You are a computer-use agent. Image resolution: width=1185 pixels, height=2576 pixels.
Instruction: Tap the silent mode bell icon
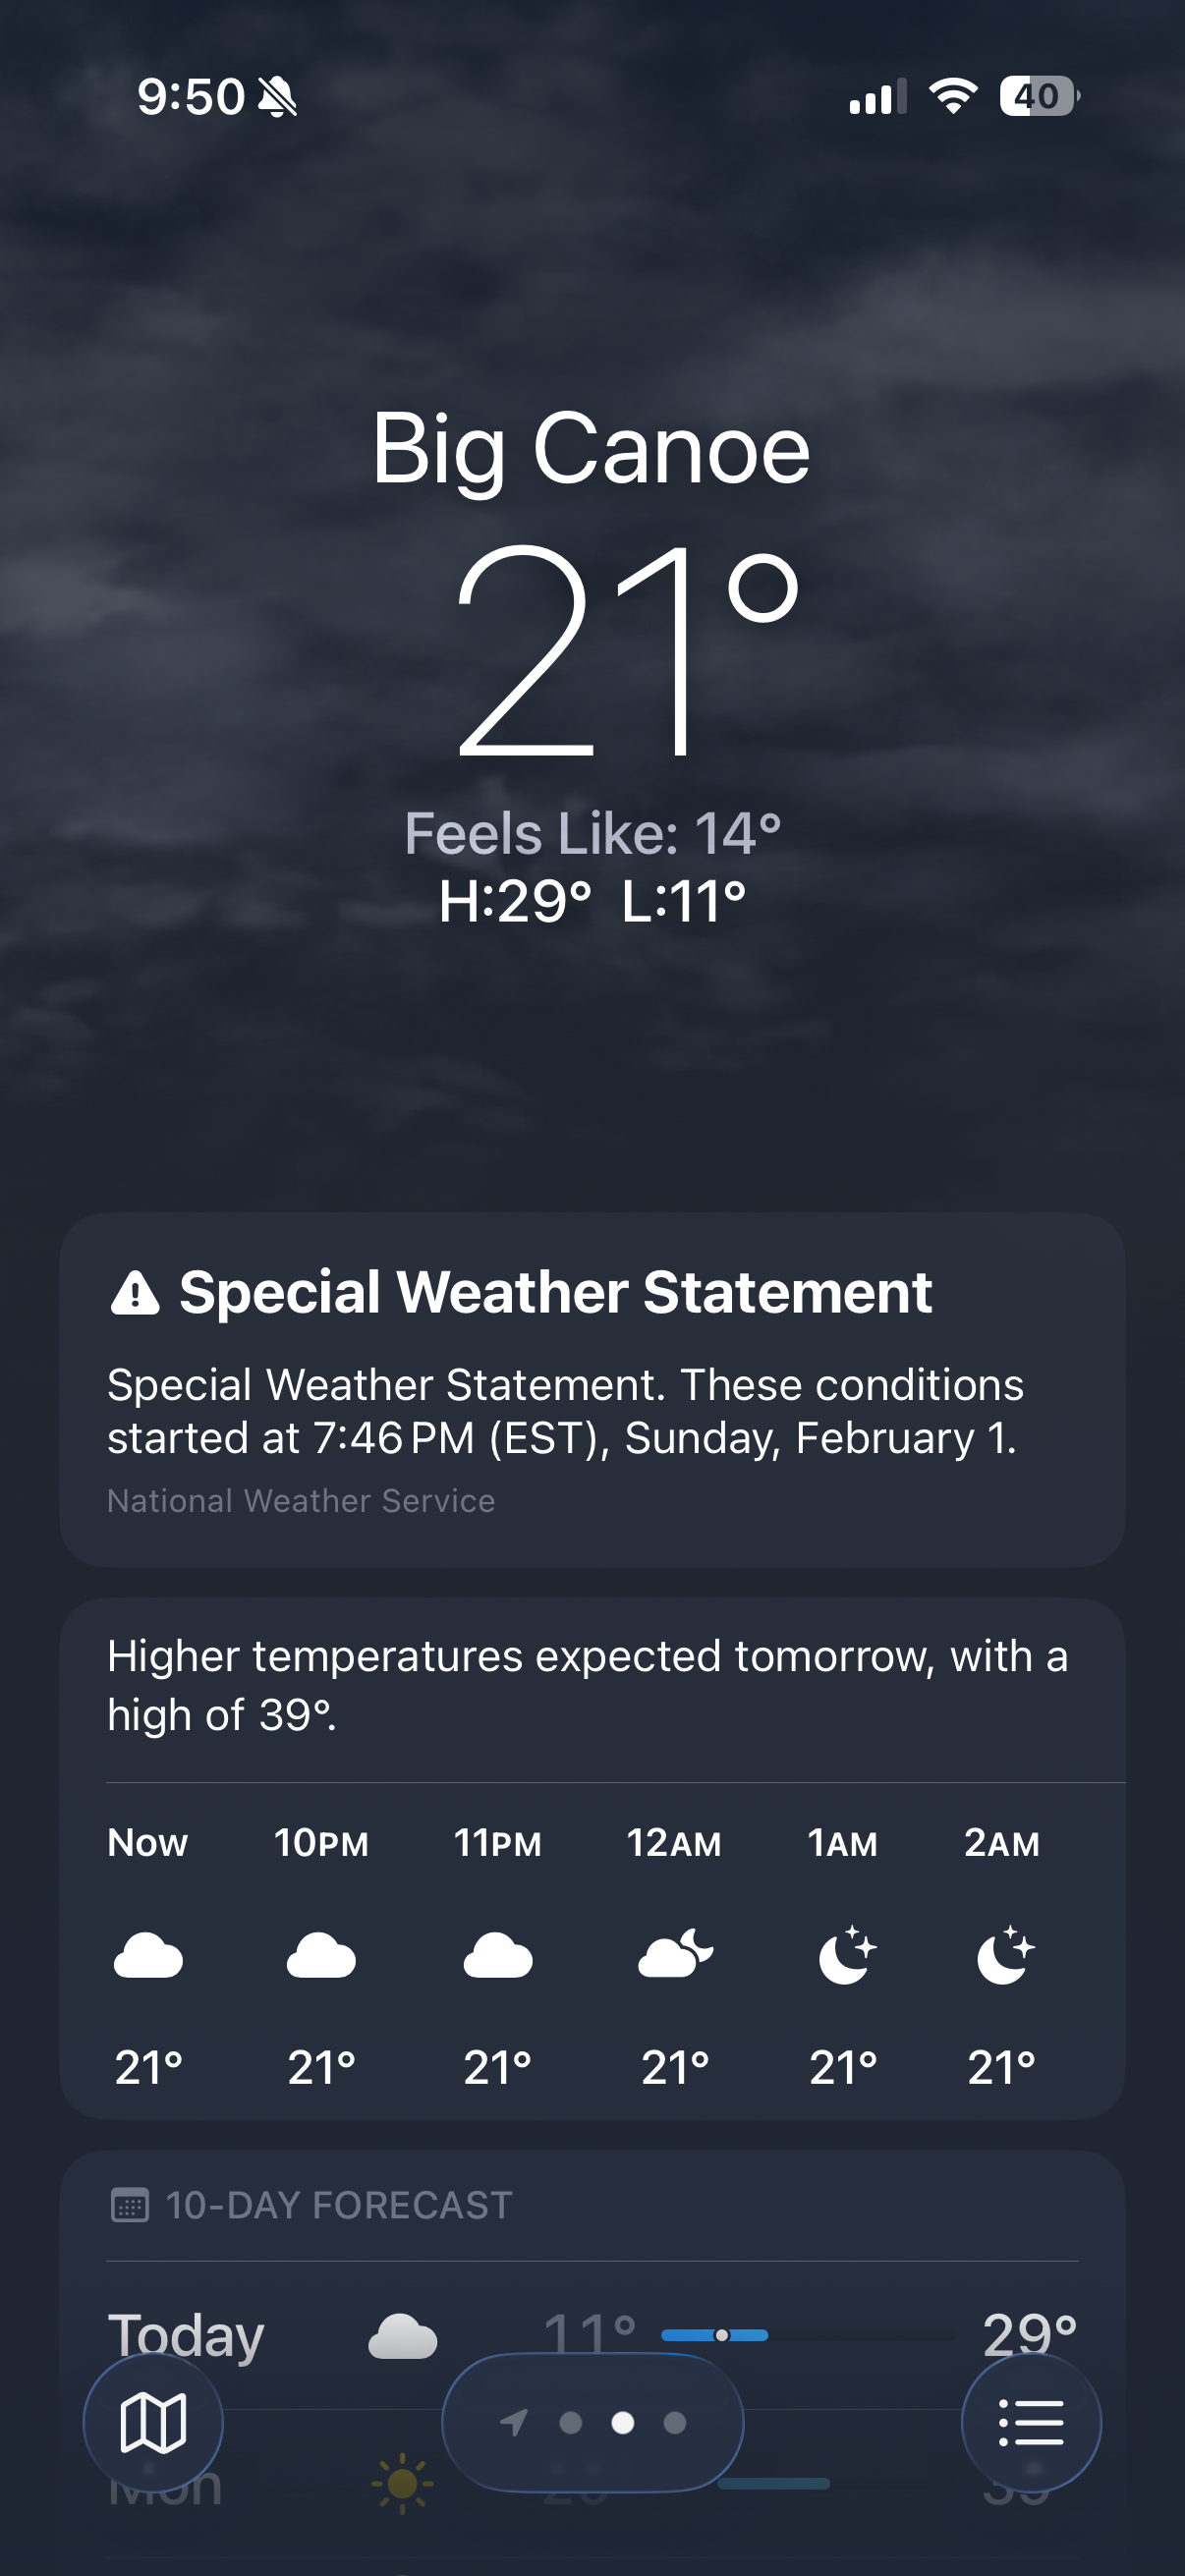277,97
